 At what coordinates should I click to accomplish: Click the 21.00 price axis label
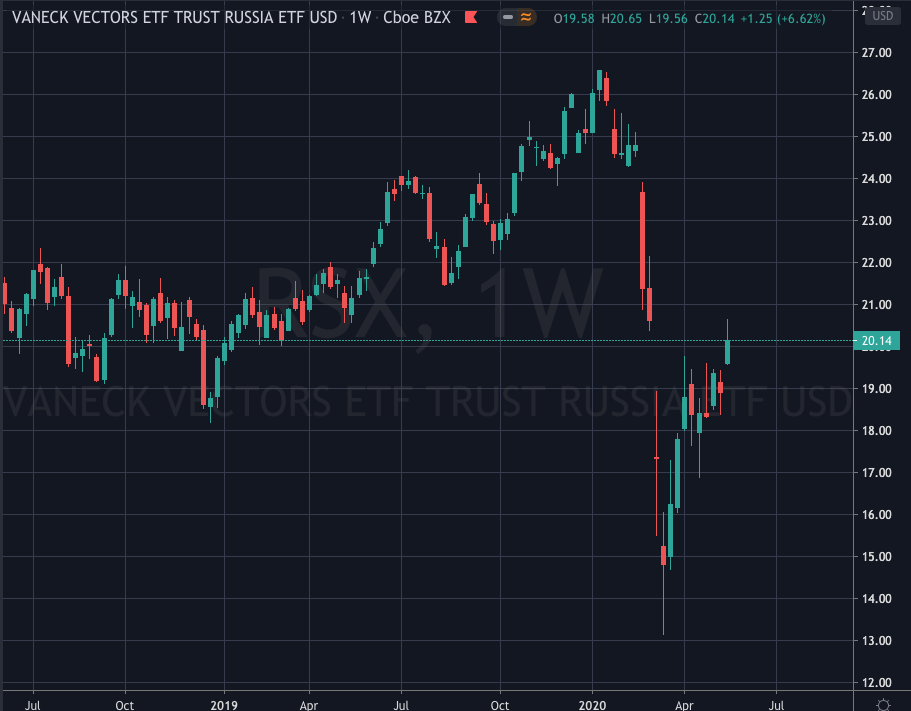point(876,304)
